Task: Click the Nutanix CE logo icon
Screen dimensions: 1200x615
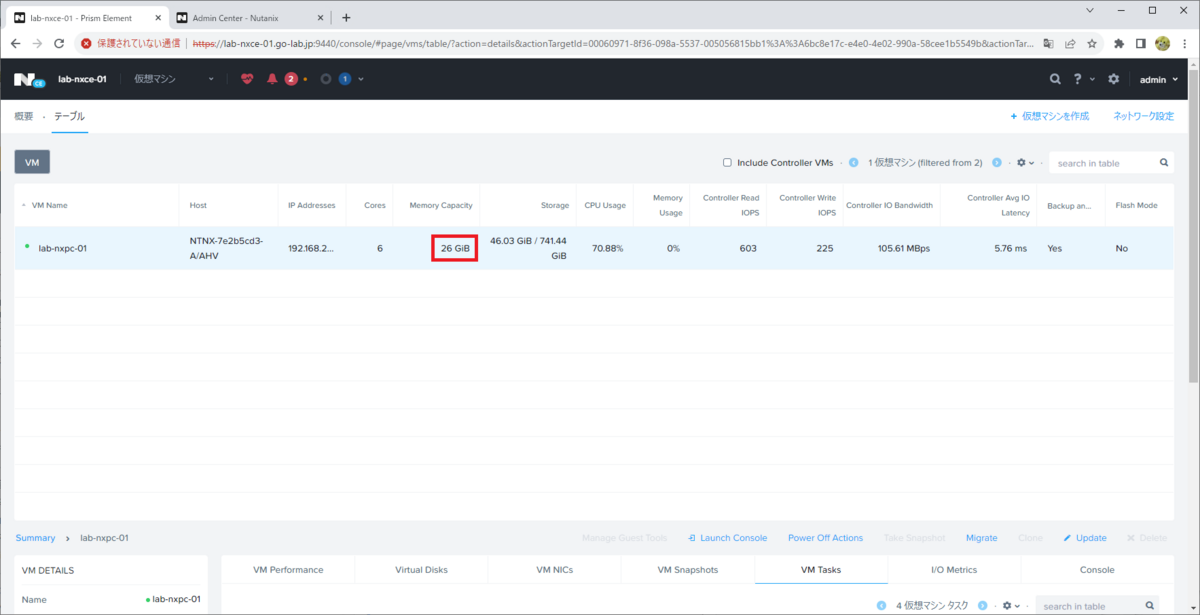Action: coord(29,79)
